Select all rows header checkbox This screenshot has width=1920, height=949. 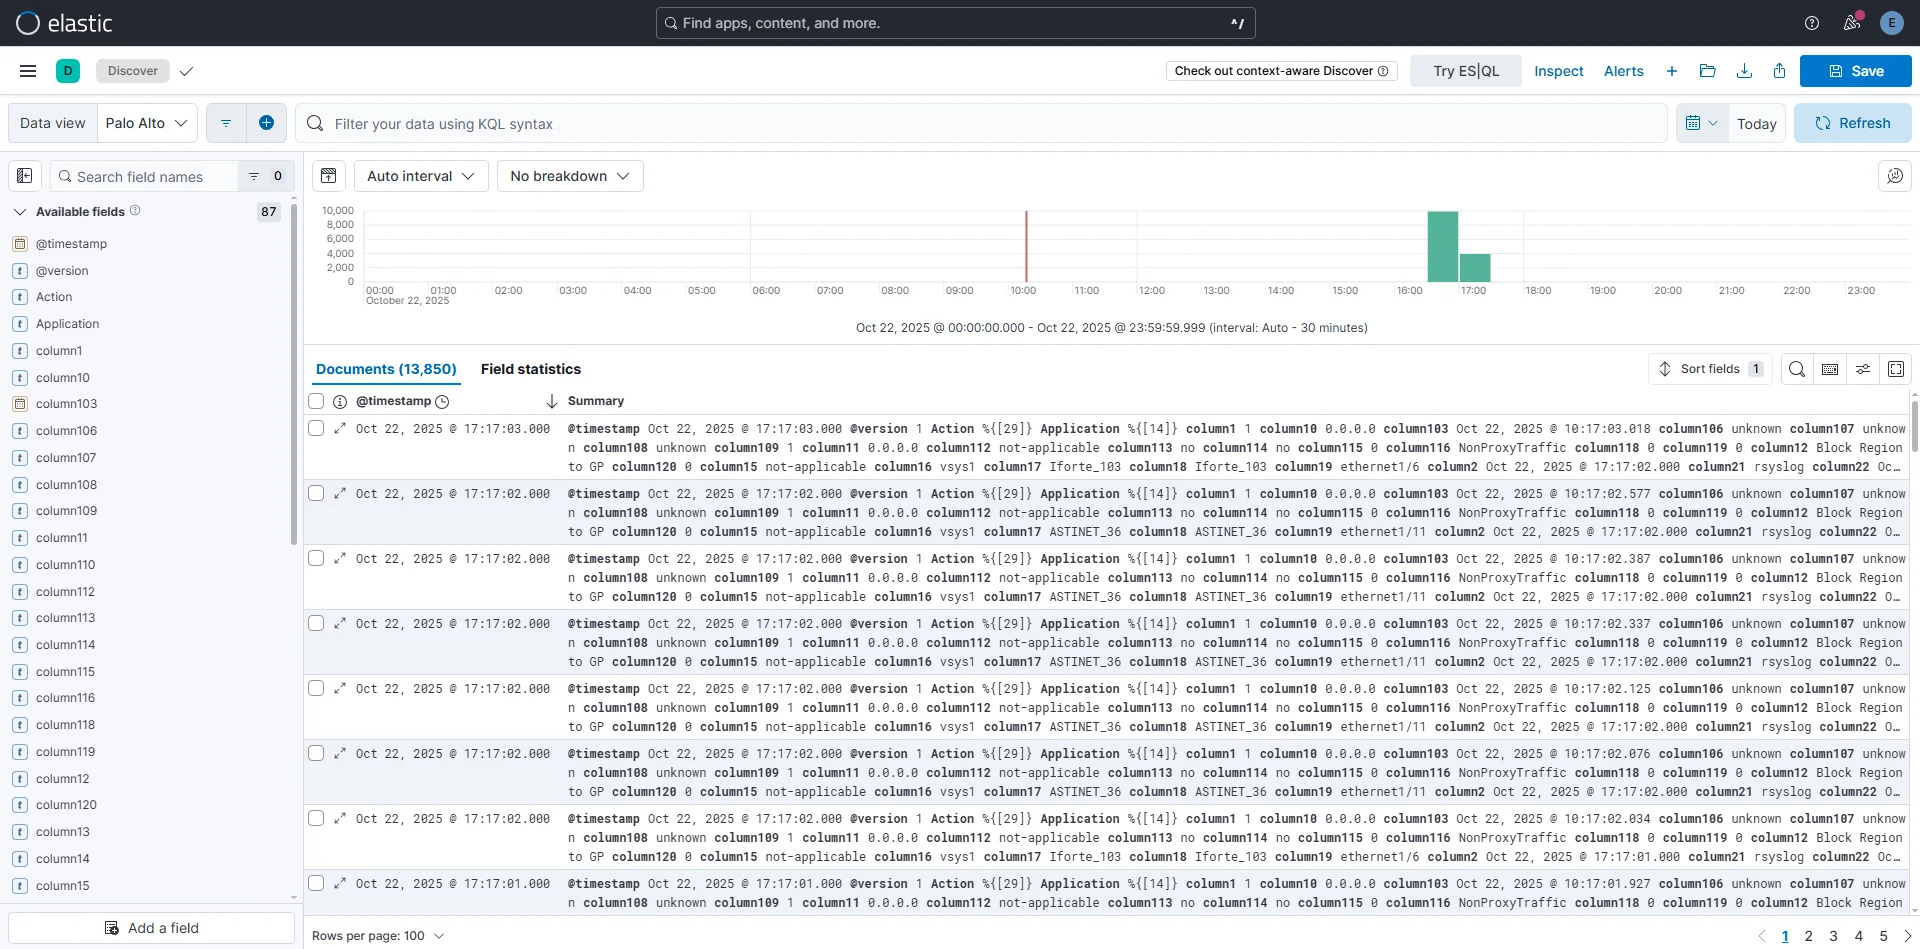pos(316,401)
